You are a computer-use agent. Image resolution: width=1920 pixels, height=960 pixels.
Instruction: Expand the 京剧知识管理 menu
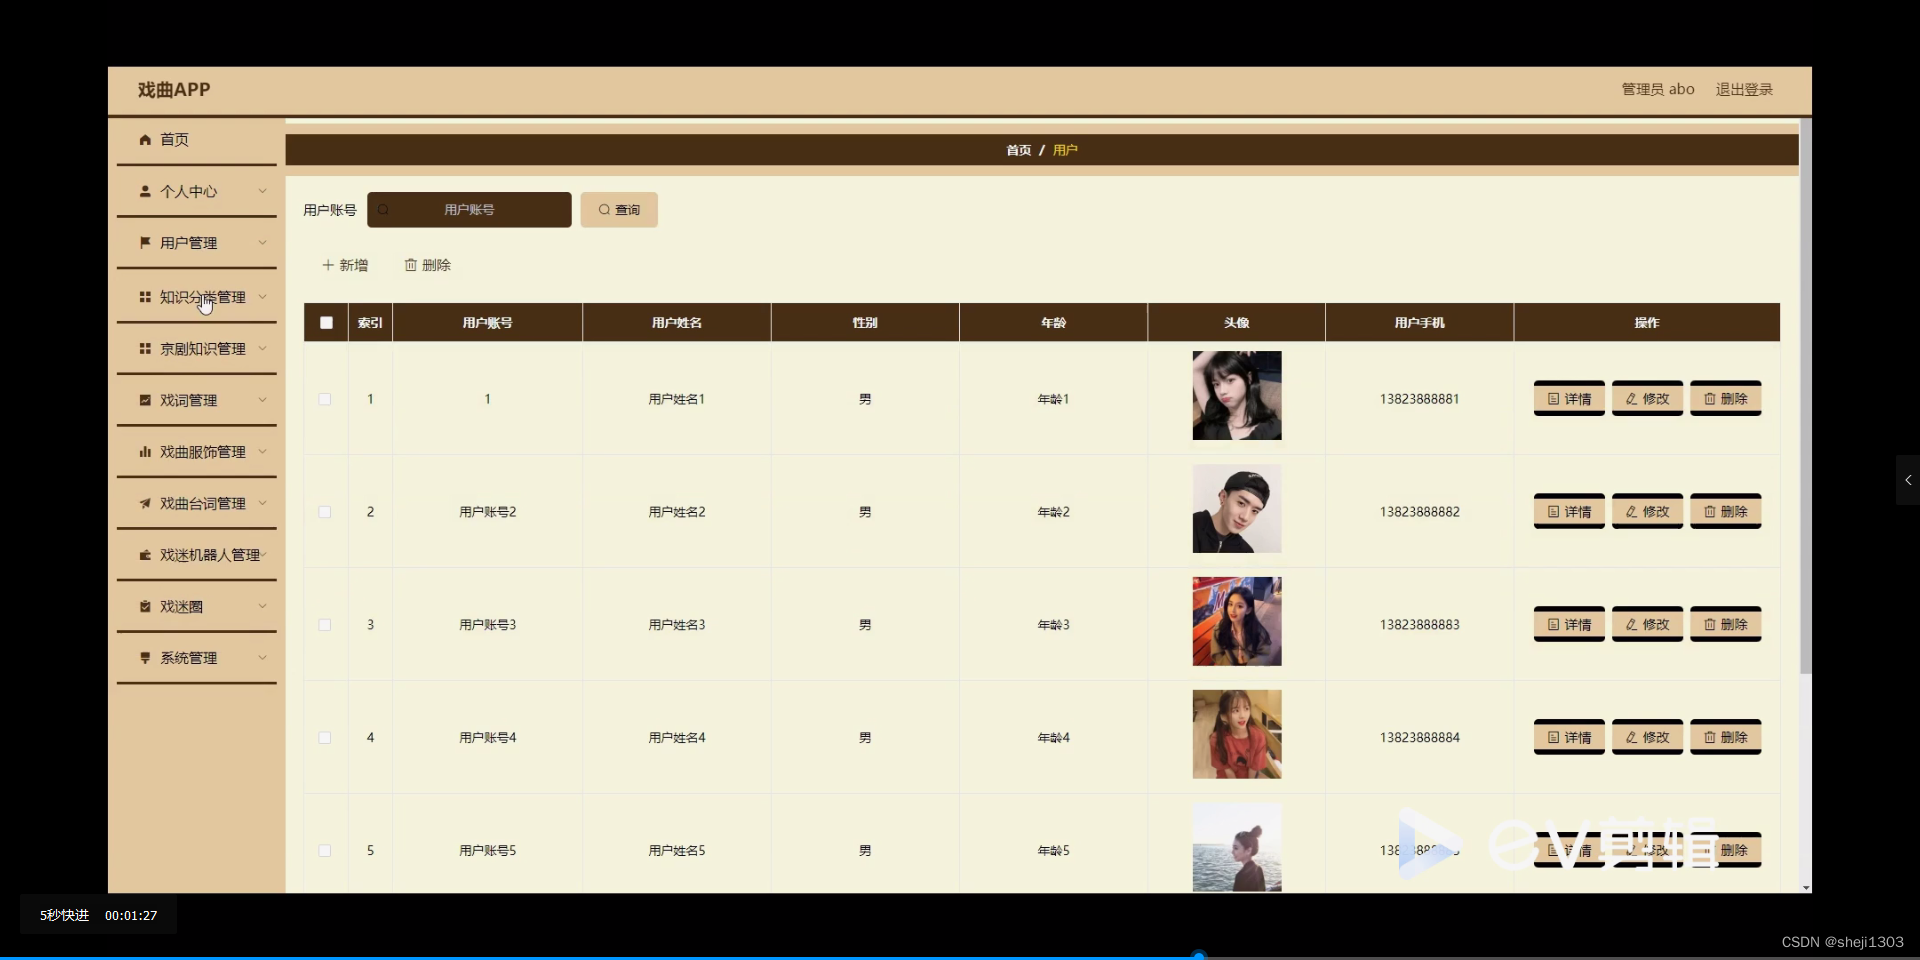[x=196, y=348]
